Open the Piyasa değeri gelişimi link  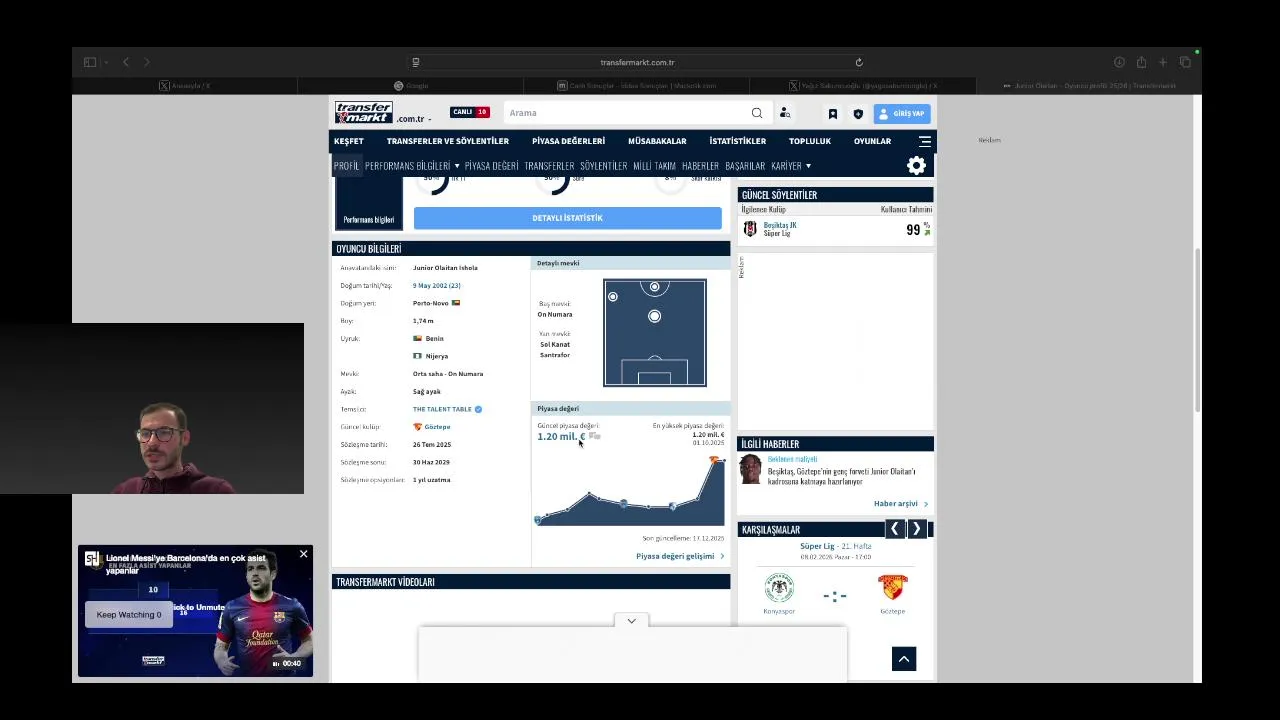click(680, 556)
